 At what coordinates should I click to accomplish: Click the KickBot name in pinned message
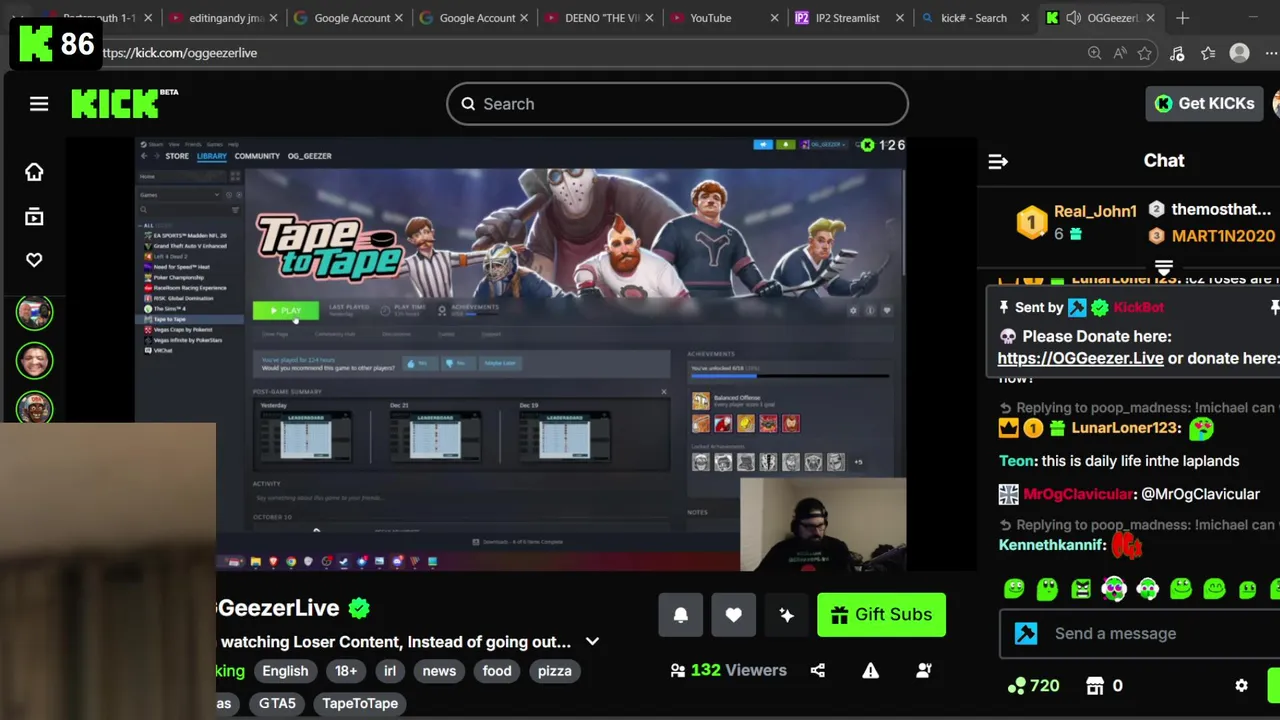pos(1138,308)
